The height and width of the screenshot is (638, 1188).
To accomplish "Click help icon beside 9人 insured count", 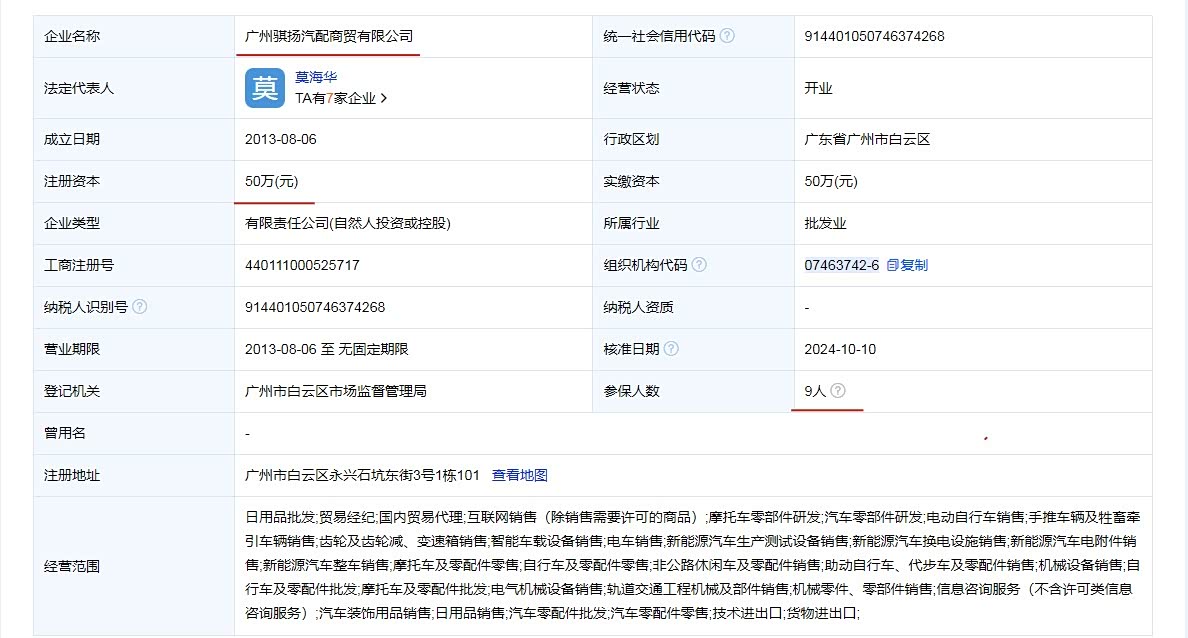I will click(x=838, y=391).
